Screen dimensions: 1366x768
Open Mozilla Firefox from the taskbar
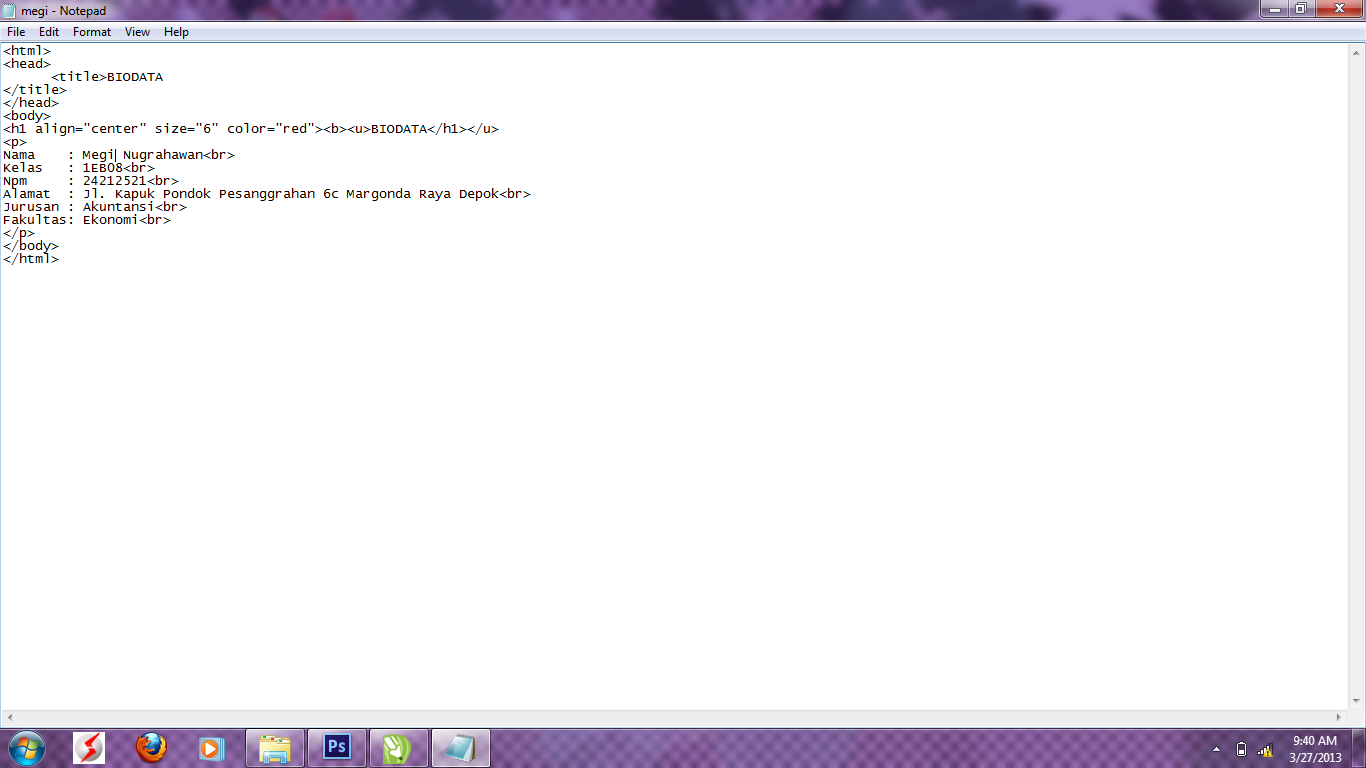pyautogui.click(x=150, y=747)
